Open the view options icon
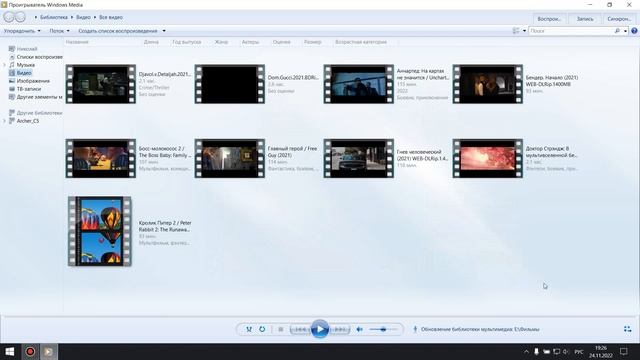The height and width of the screenshot is (360, 640). tap(516, 31)
